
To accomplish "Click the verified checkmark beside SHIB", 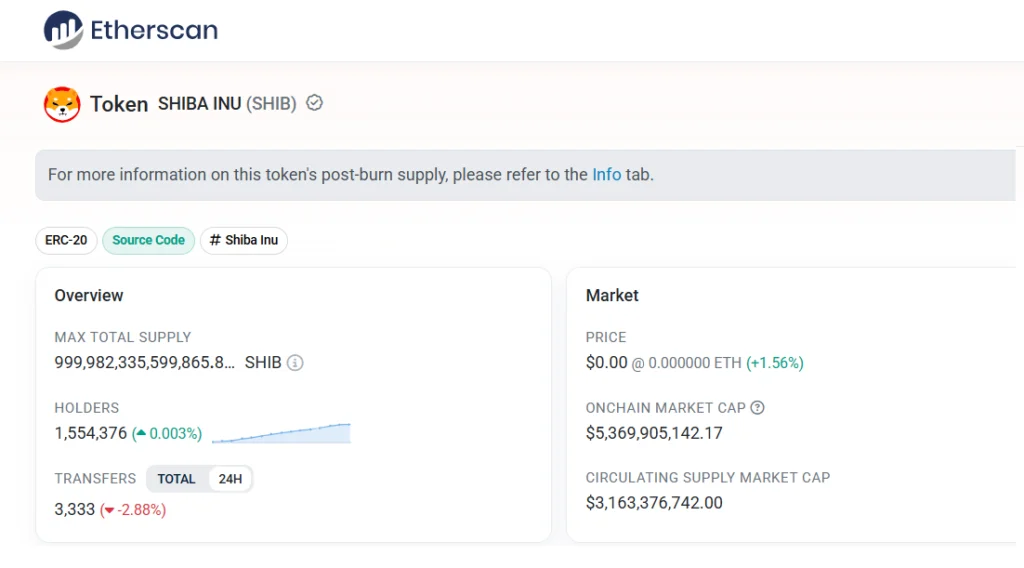I will 314,103.
